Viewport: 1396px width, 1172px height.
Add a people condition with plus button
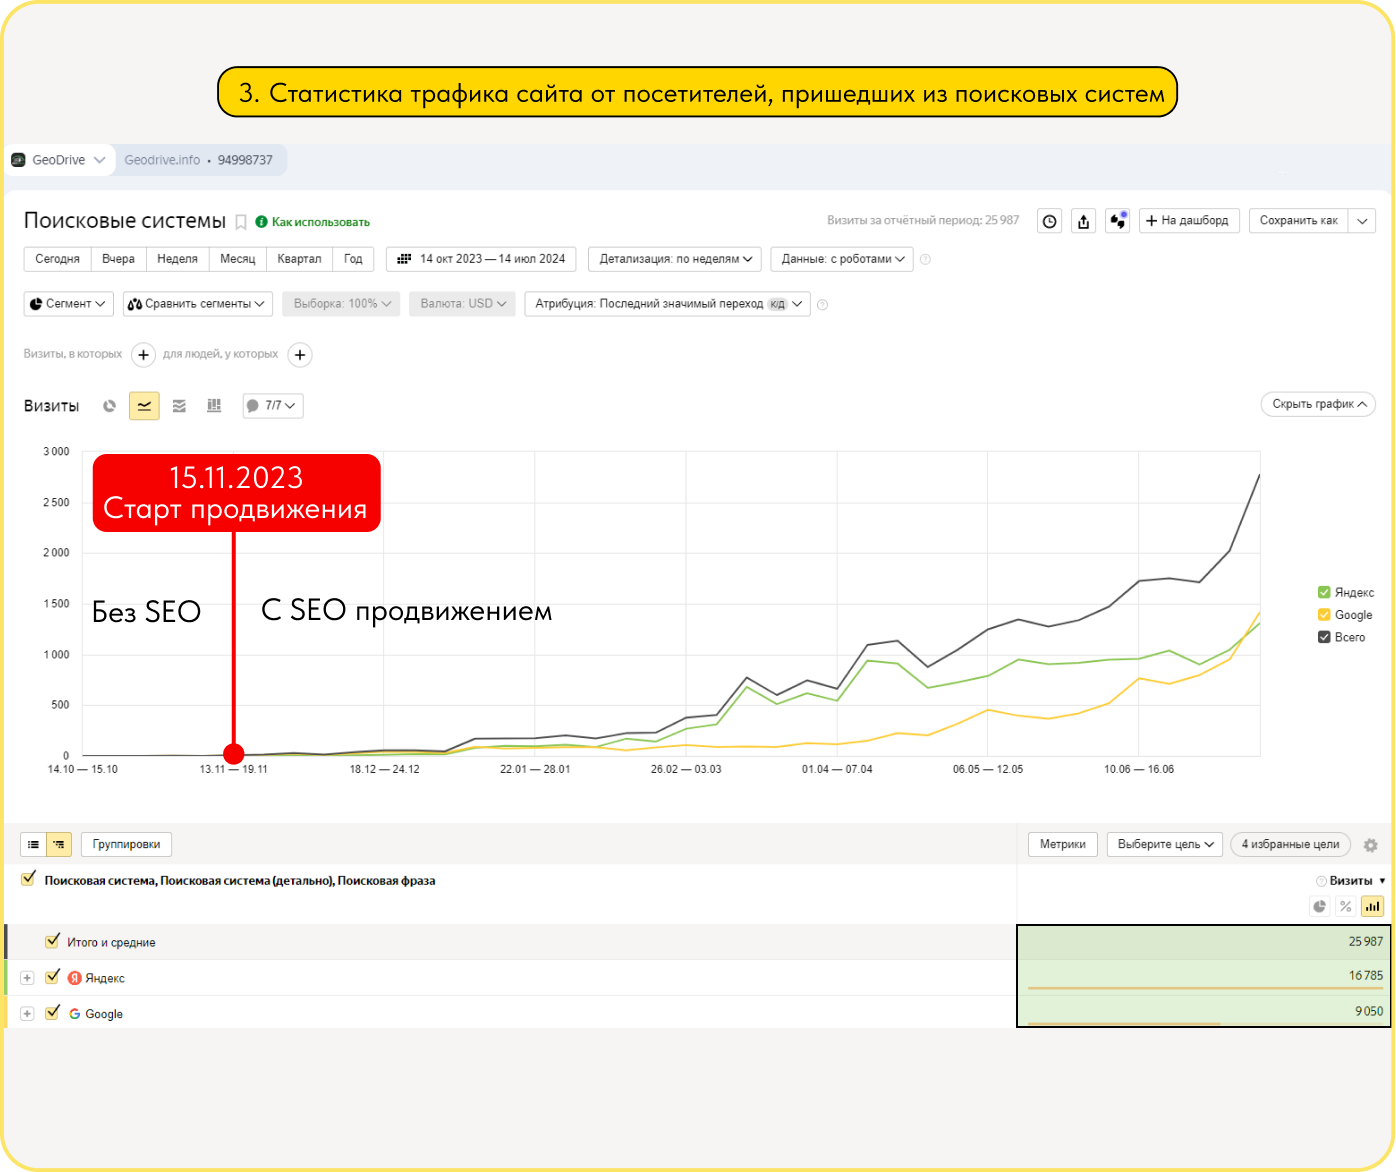pos(300,355)
